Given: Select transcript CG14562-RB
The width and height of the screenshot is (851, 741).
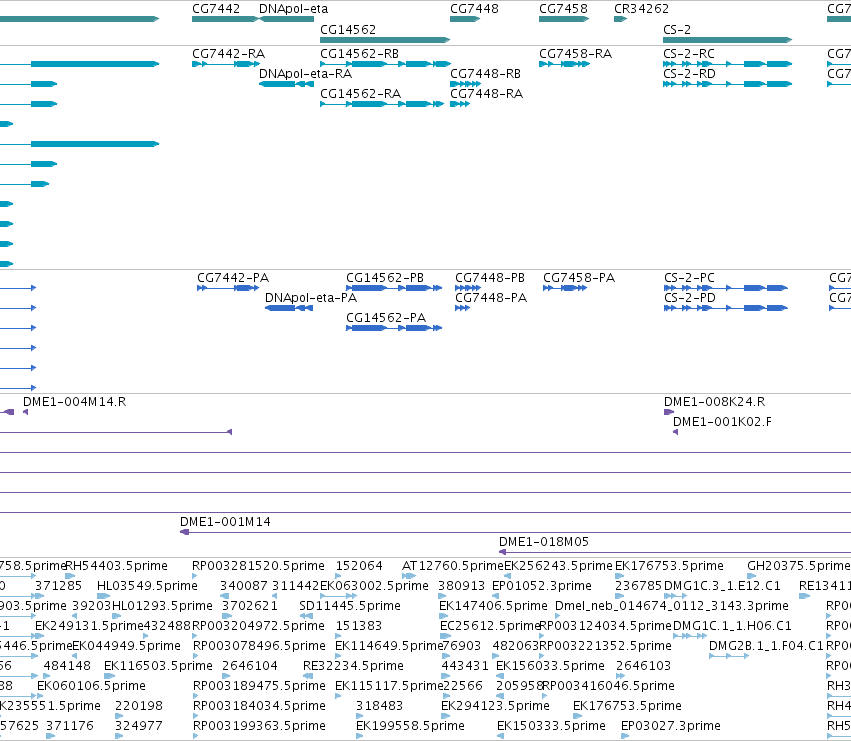Looking at the screenshot, I should (x=359, y=54).
